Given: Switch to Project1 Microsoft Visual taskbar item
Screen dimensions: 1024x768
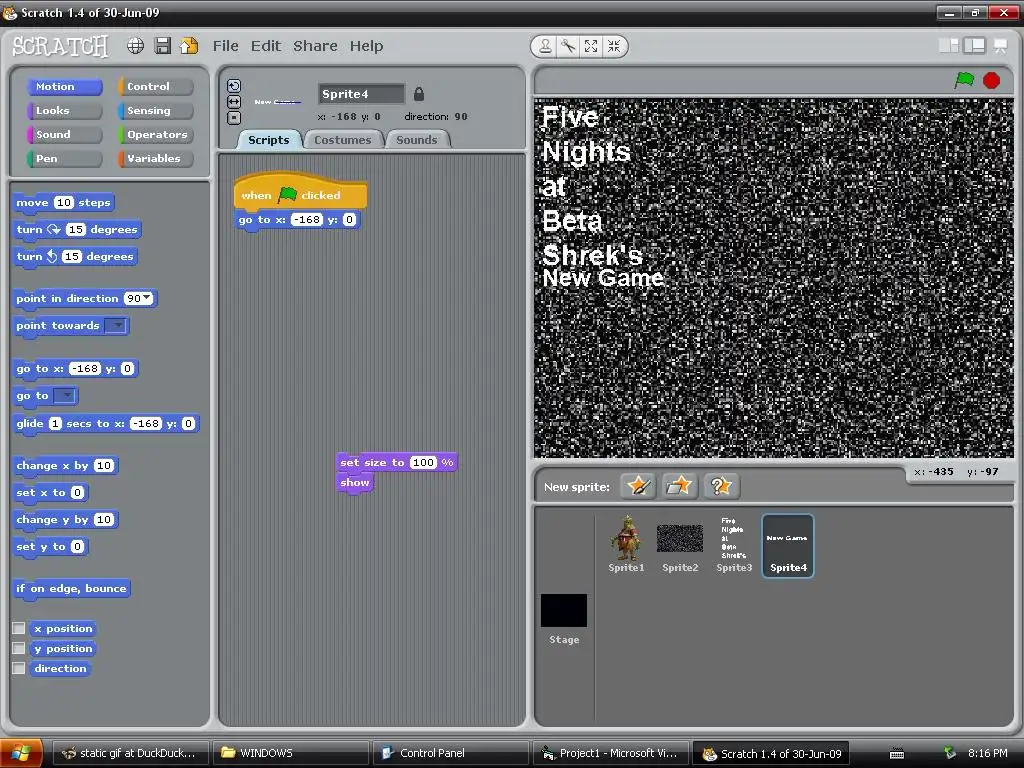Looking at the screenshot, I should click(x=611, y=753).
